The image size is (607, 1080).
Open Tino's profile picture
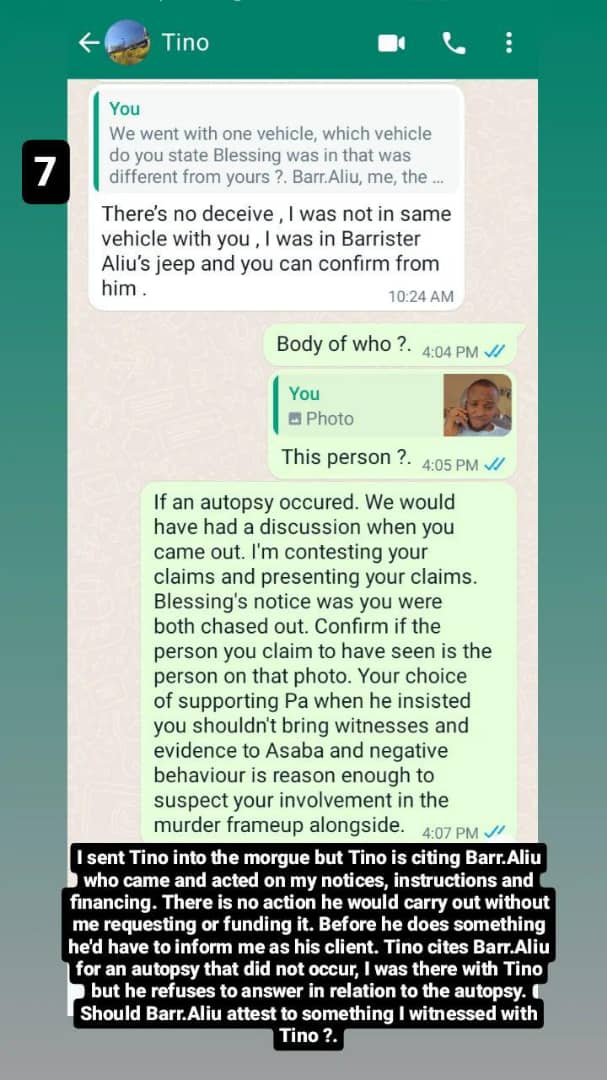127,43
